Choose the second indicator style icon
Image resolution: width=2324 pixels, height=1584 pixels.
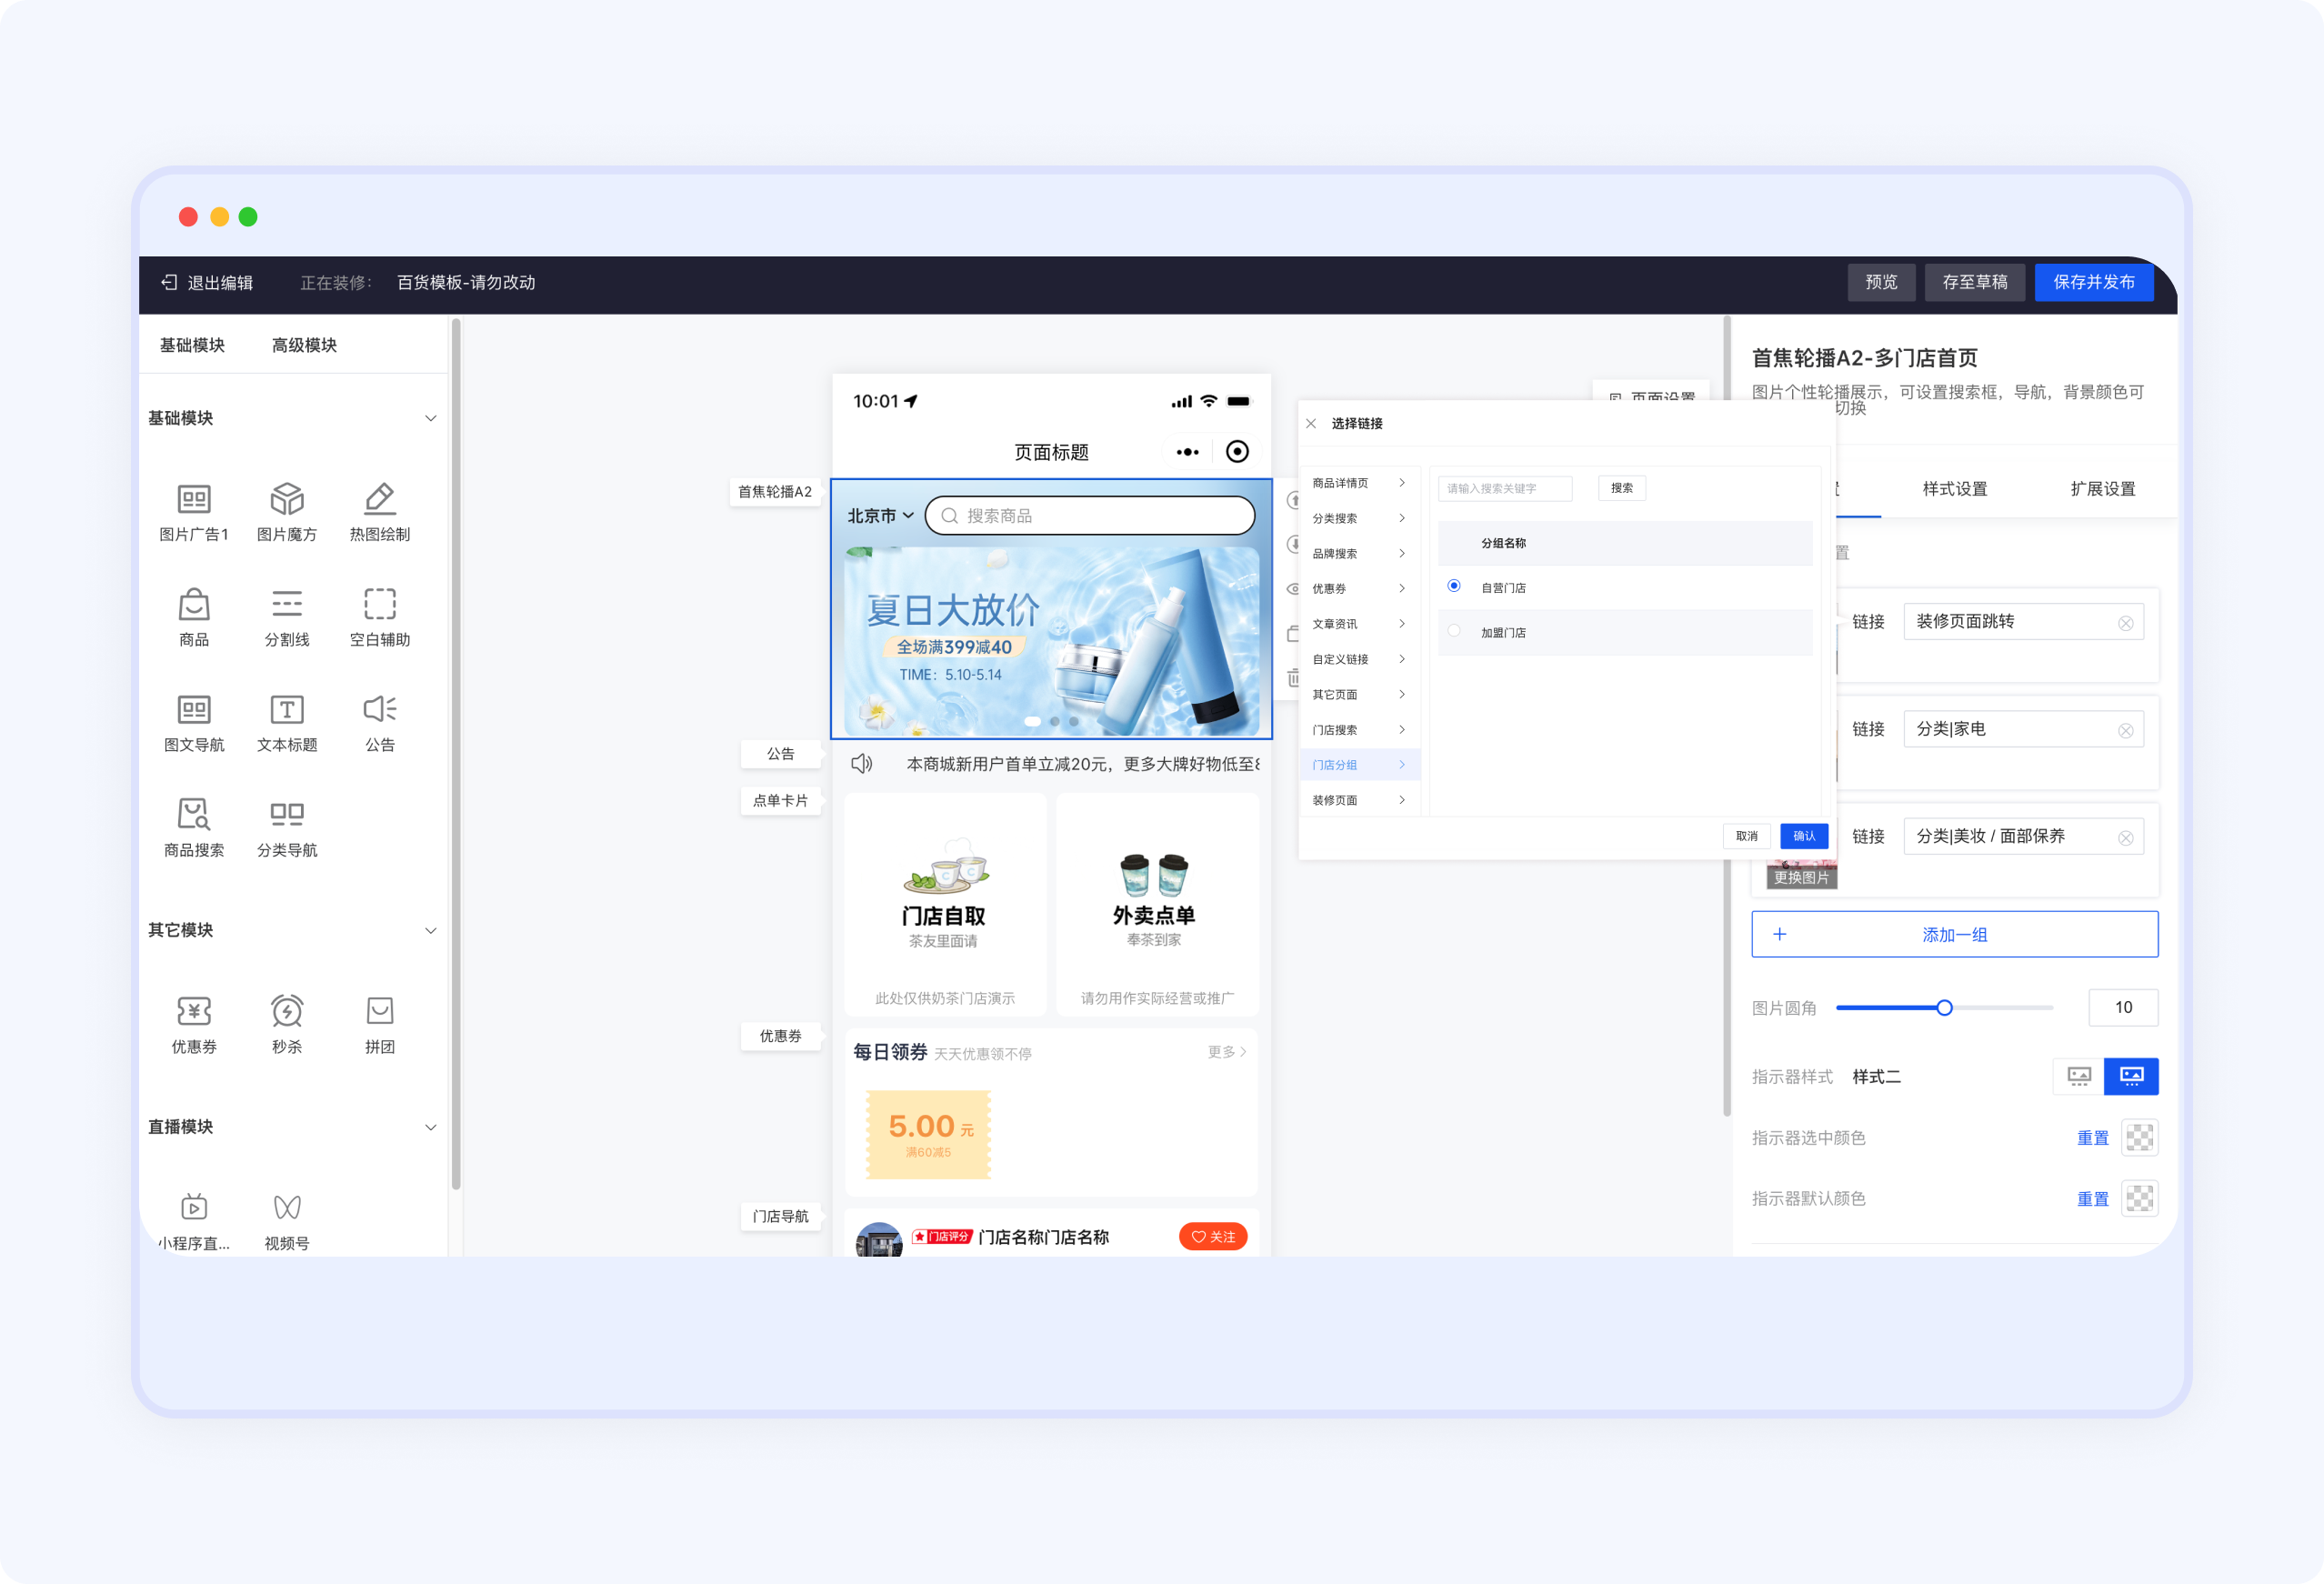point(2131,1077)
